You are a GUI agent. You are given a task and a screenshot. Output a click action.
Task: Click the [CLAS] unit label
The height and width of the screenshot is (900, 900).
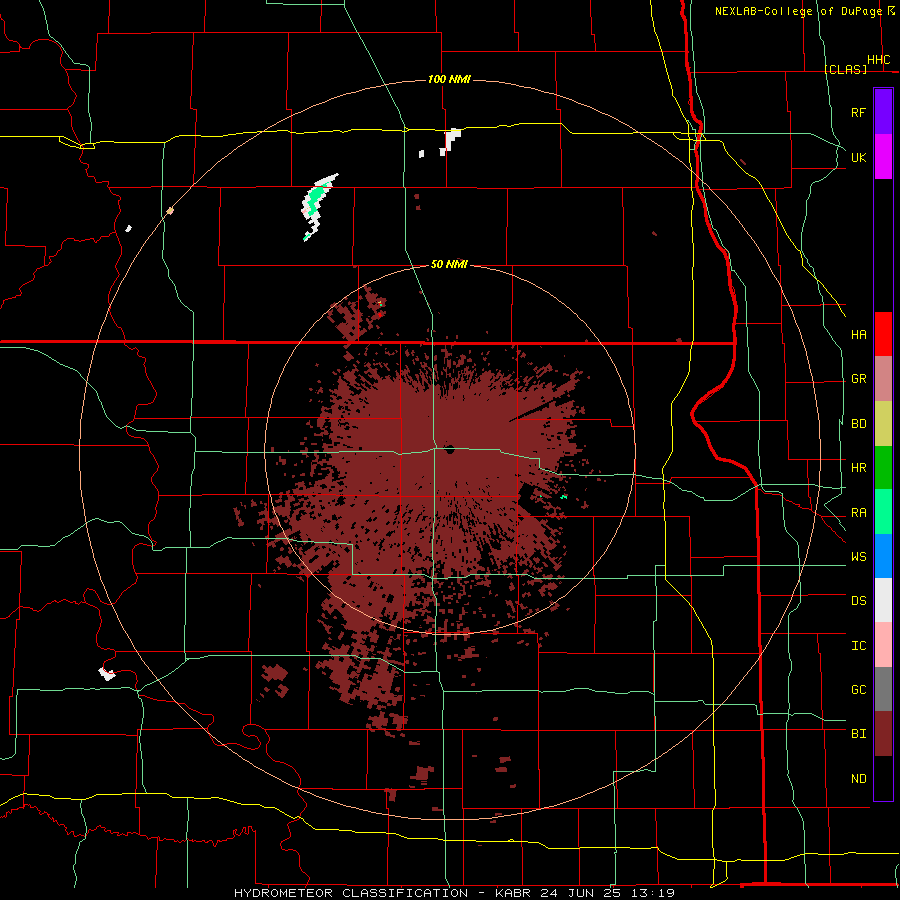[x=845, y=69]
